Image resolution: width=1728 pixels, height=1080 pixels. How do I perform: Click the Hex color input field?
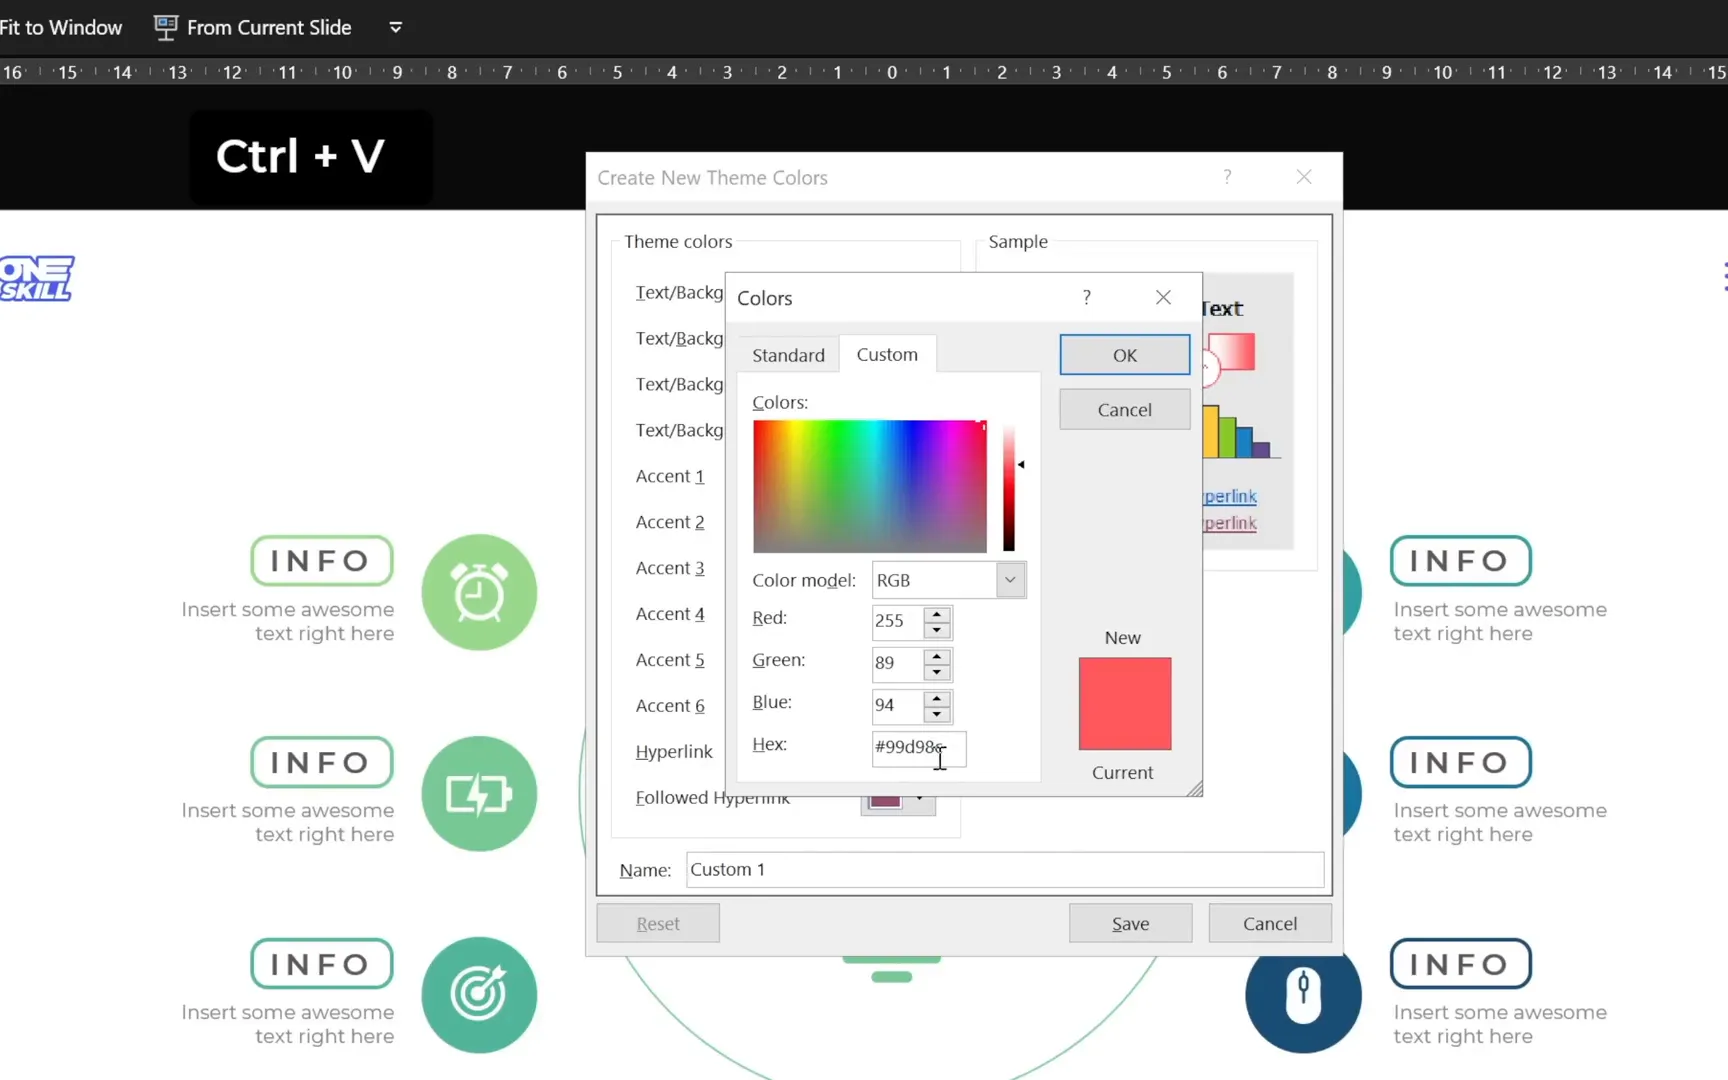[918, 747]
